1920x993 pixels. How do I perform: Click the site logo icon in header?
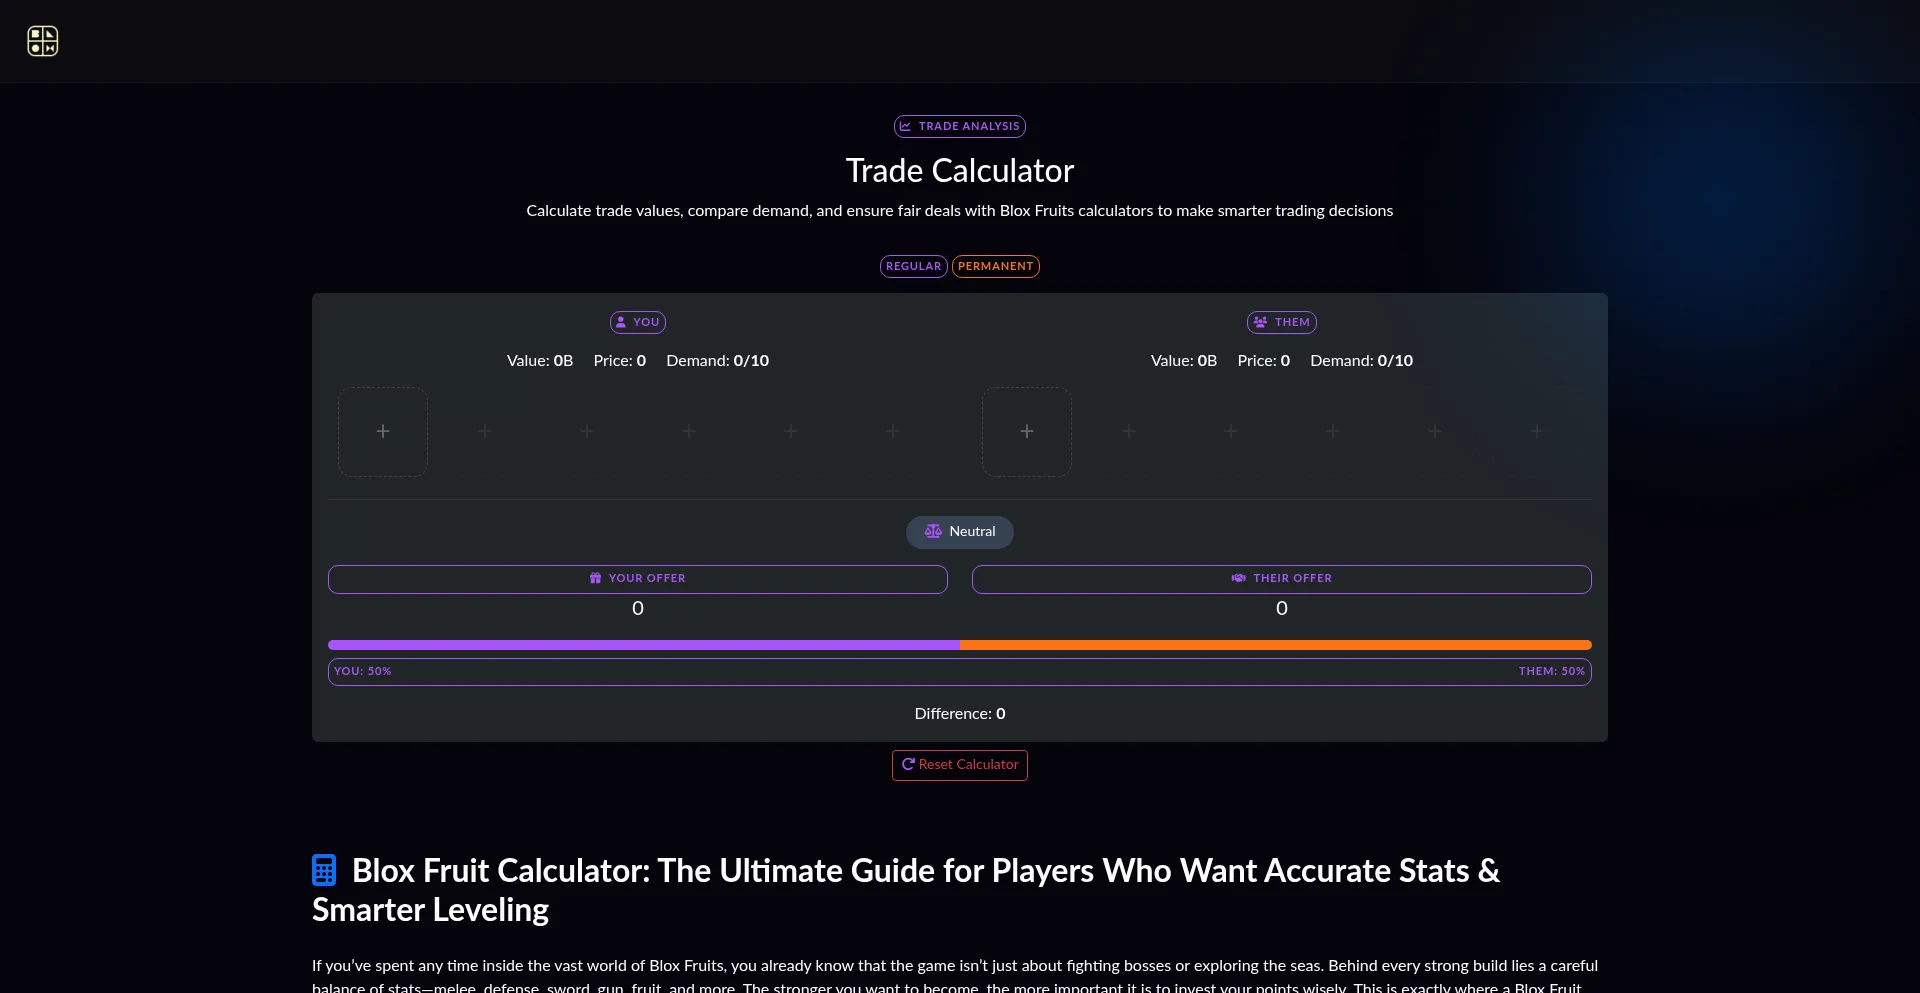point(42,41)
